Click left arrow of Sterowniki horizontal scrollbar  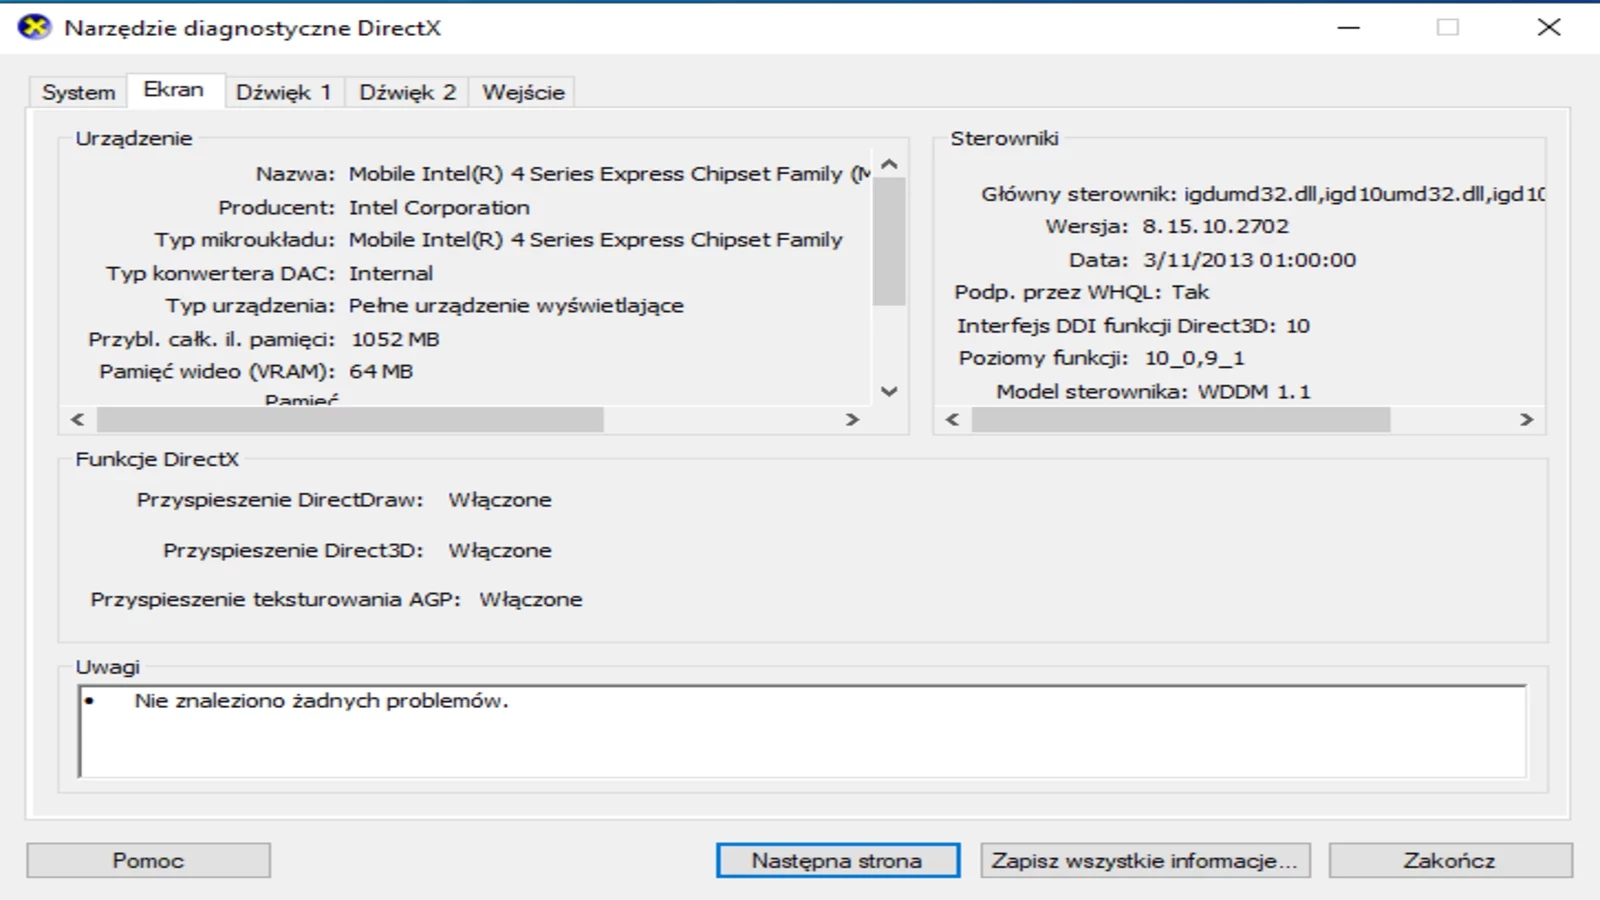pyautogui.click(x=952, y=419)
